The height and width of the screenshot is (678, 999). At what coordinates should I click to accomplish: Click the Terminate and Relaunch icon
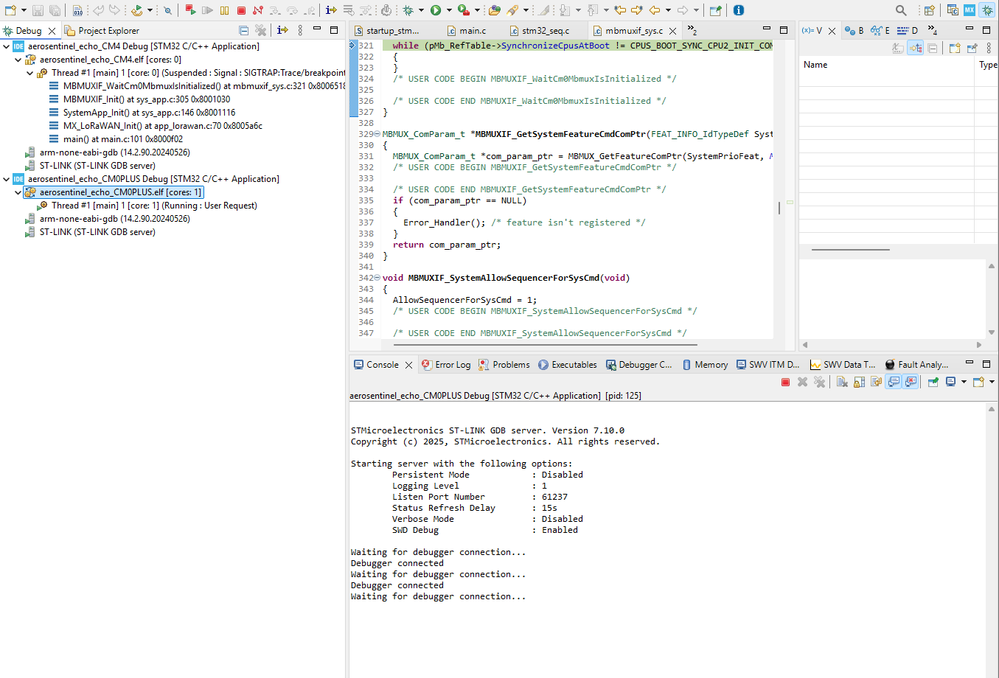(x=189, y=10)
